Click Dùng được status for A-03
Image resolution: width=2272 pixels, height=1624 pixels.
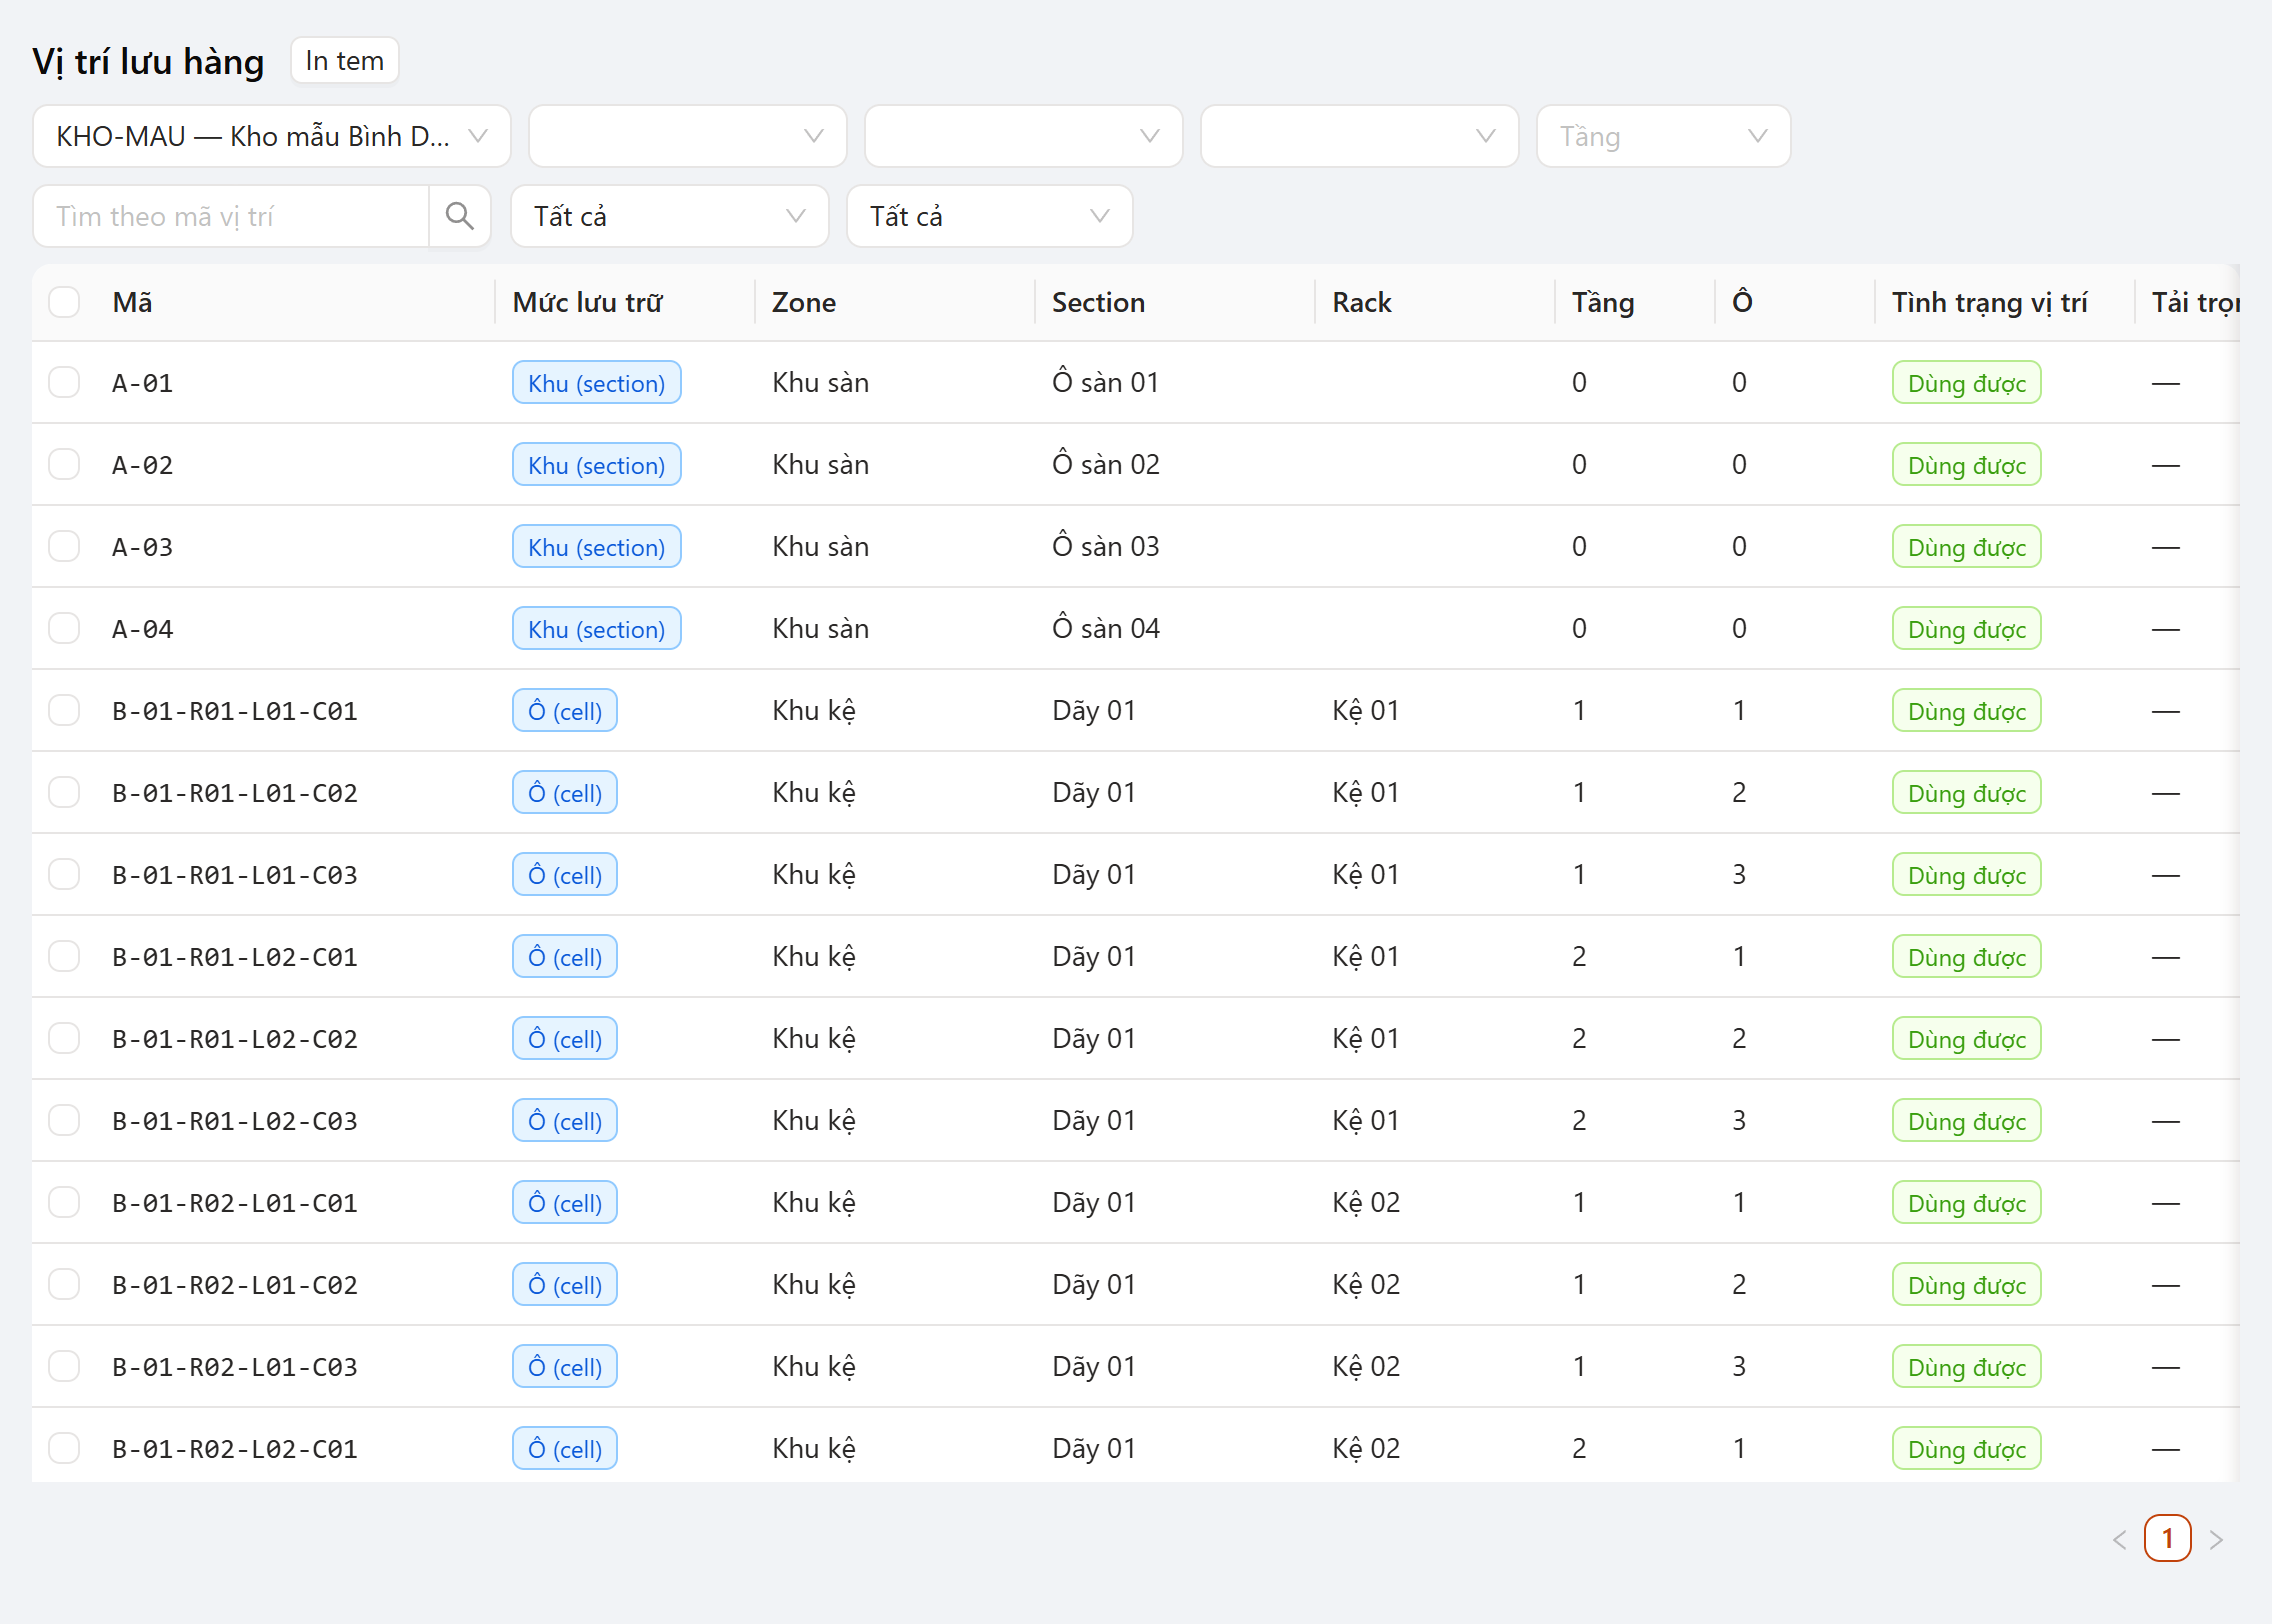point(1966,547)
